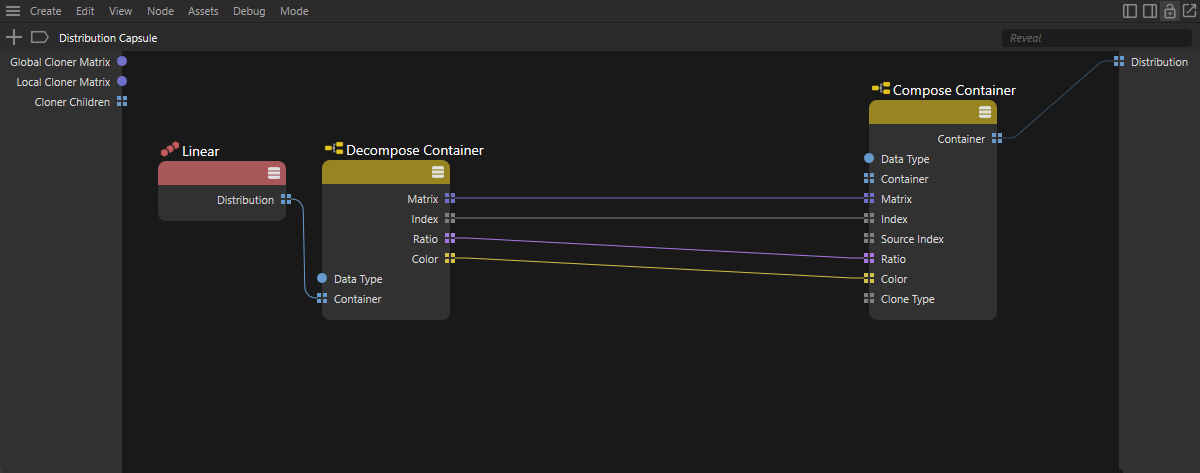Click the Cloner Children port icon
This screenshot has height=473, width=1200.
point(122,102)
